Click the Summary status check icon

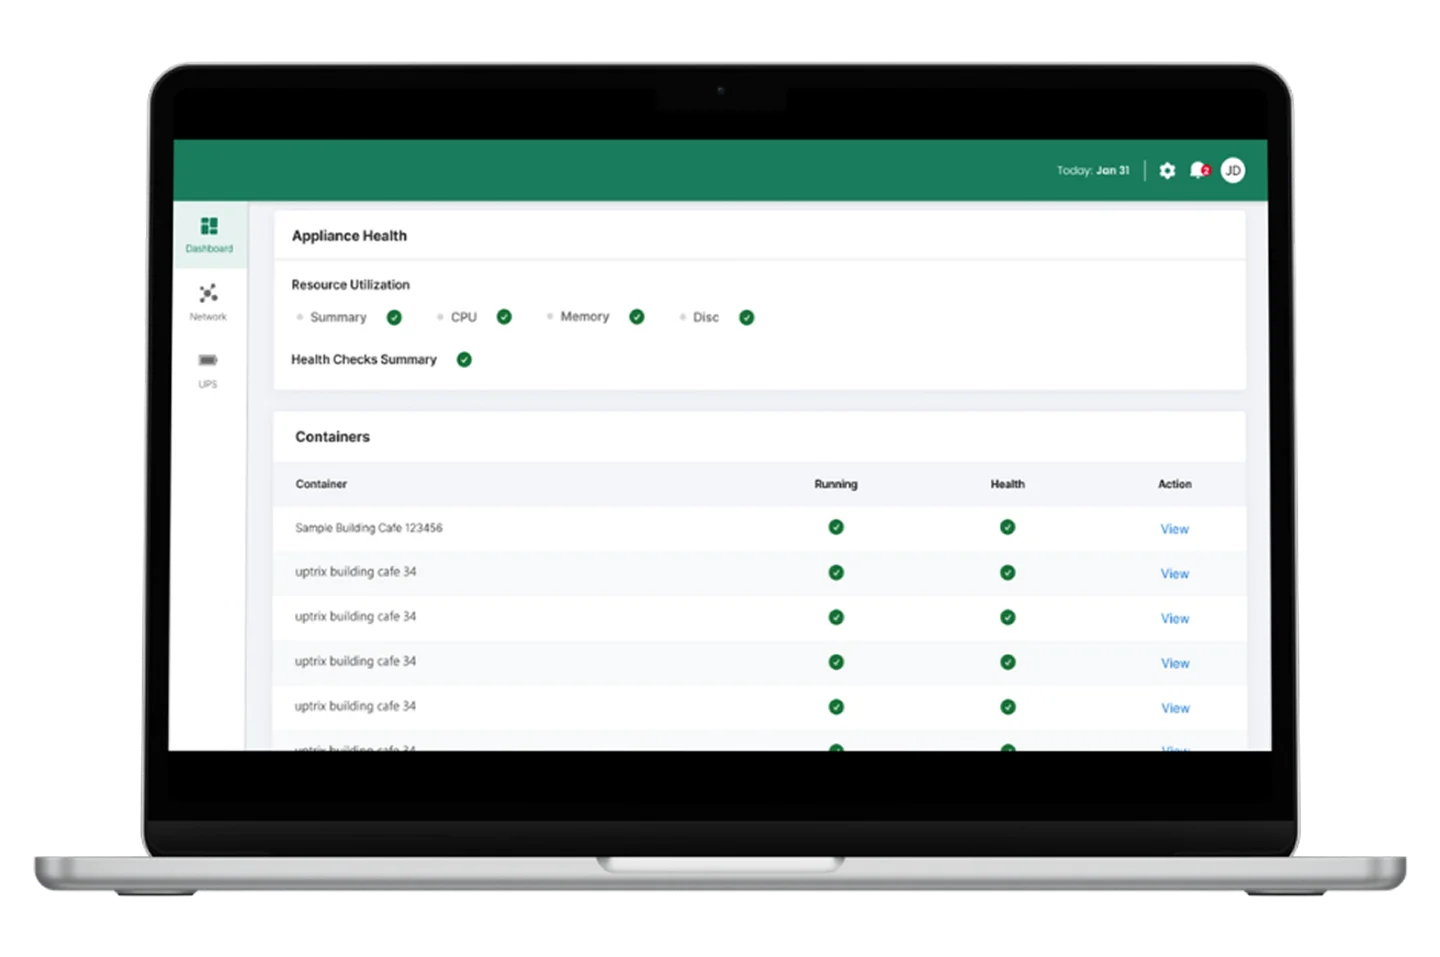394,318
